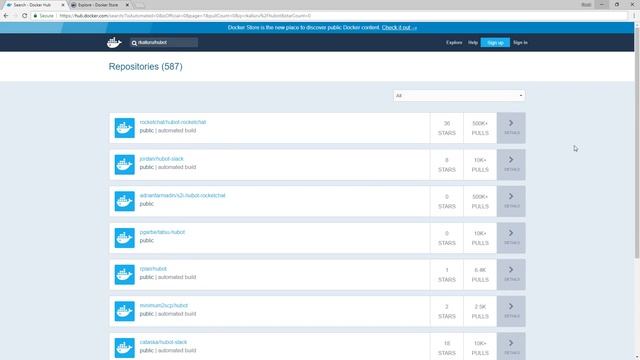640x360 pixels.
Task: Click the 10K+ PULLS cell of the 8-star row
Action: click(480, 164)
